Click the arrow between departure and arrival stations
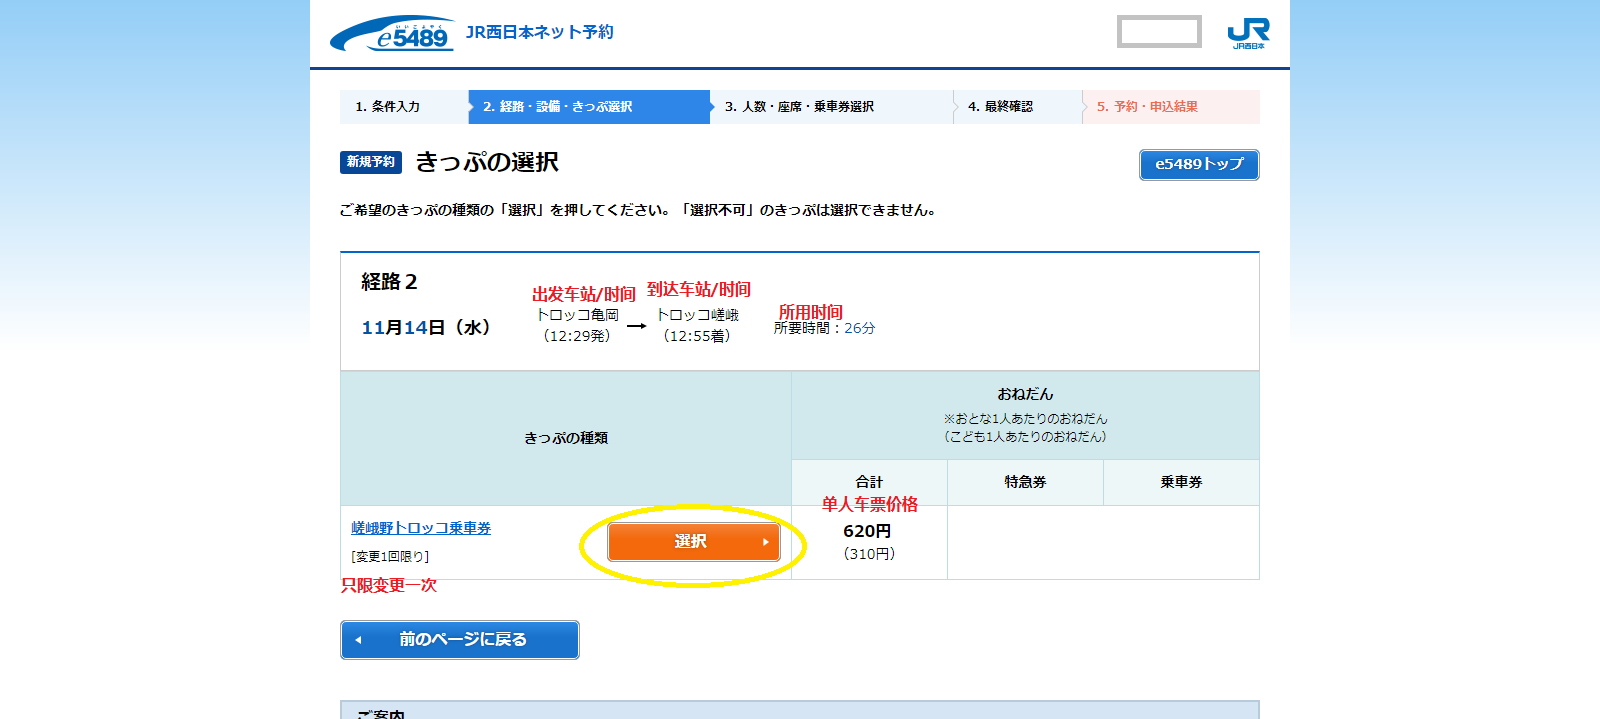Viewport: 1600px width, 719px height. (x=637, y=326)
